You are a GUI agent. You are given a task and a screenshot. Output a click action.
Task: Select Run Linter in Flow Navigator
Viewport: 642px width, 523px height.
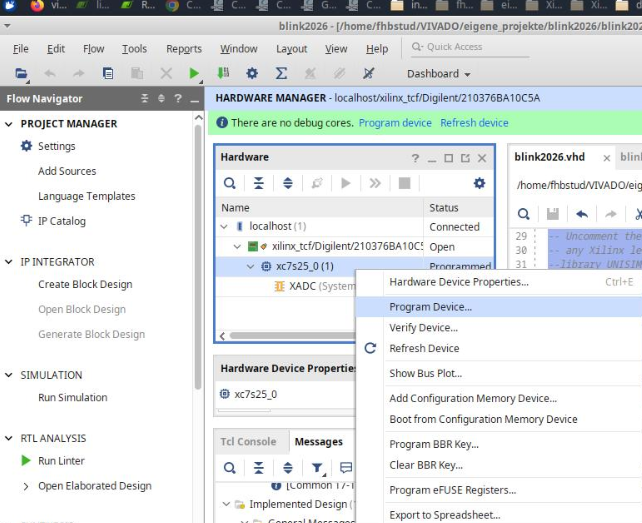pos(61,461)
